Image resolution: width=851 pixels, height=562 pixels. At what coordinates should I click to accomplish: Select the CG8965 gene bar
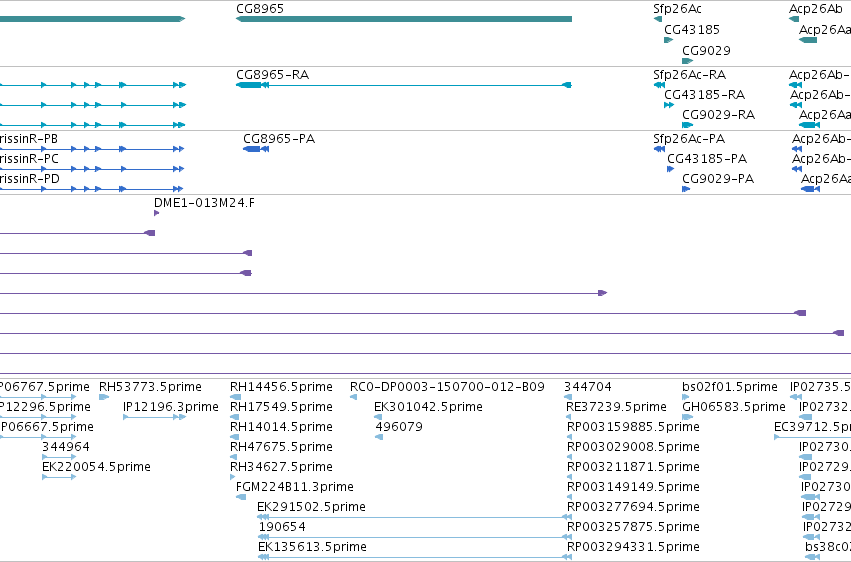click(x=404, y=19)
